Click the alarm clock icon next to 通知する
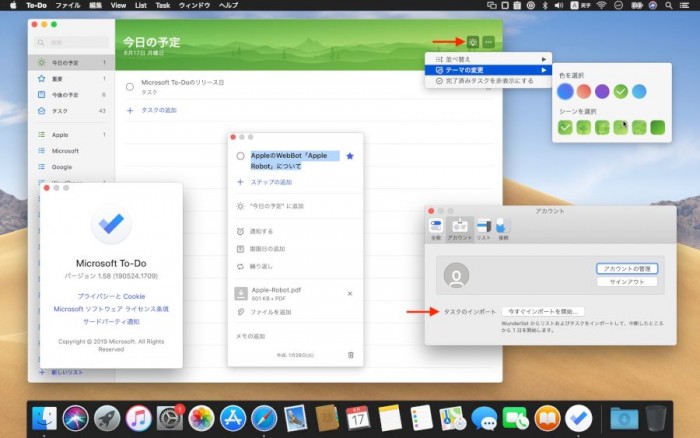The height and width of the screenshot is (438, 700). pyautogui.click(x=240, y=231)
